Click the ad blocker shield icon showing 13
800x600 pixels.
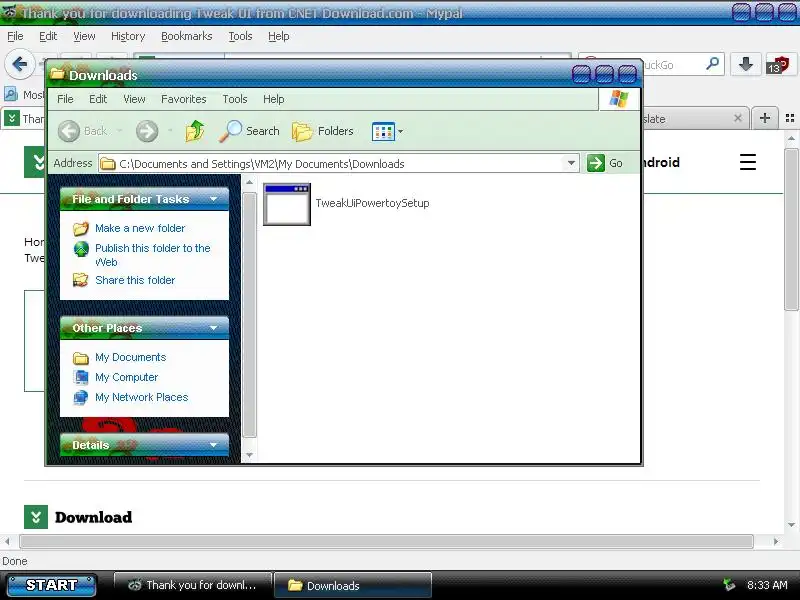pos(778,65)
